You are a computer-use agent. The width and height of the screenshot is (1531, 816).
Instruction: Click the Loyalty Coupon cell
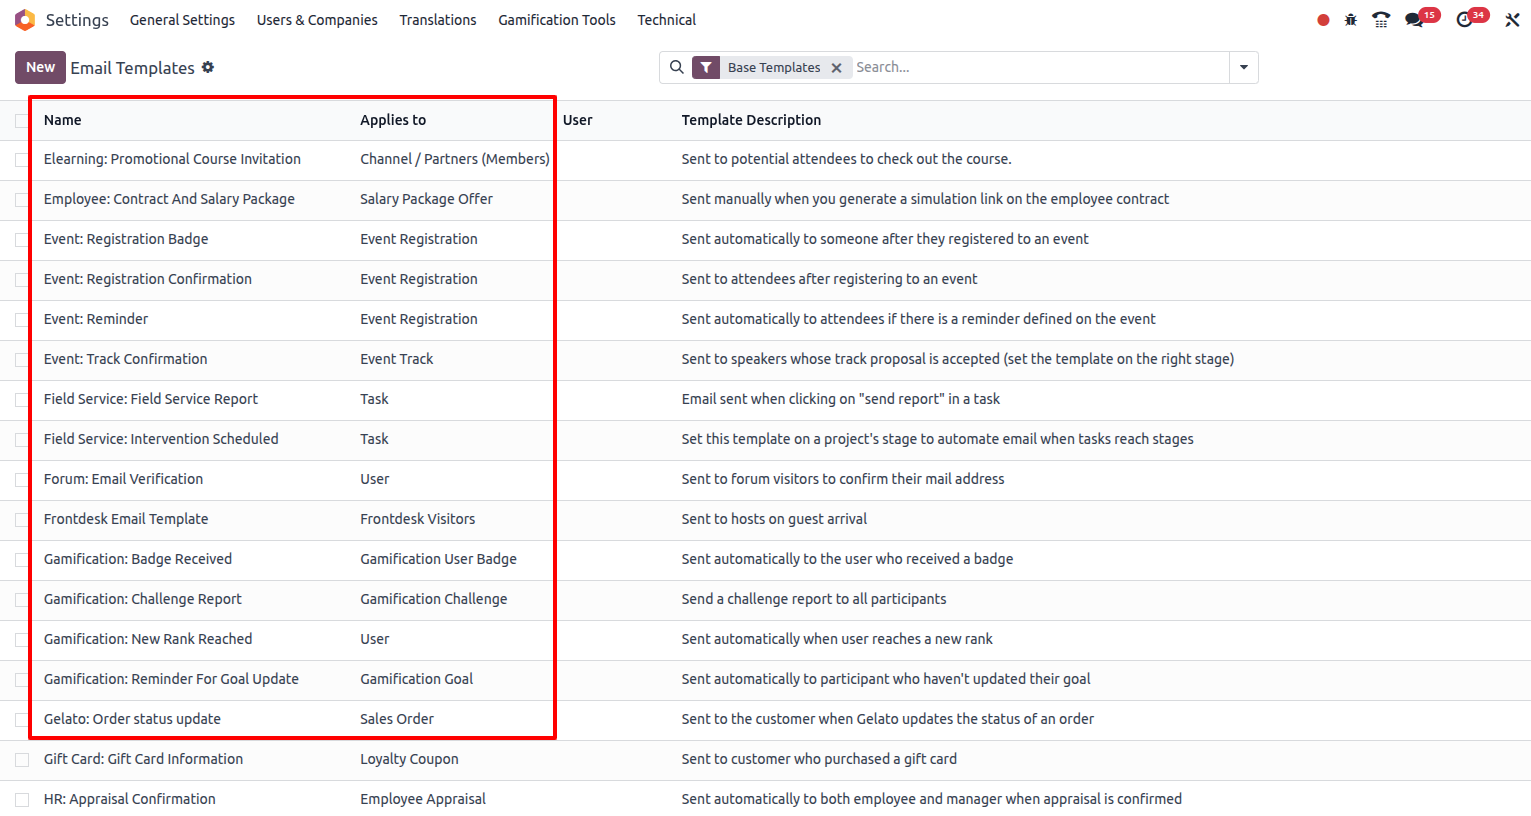(x=409, y=759)
